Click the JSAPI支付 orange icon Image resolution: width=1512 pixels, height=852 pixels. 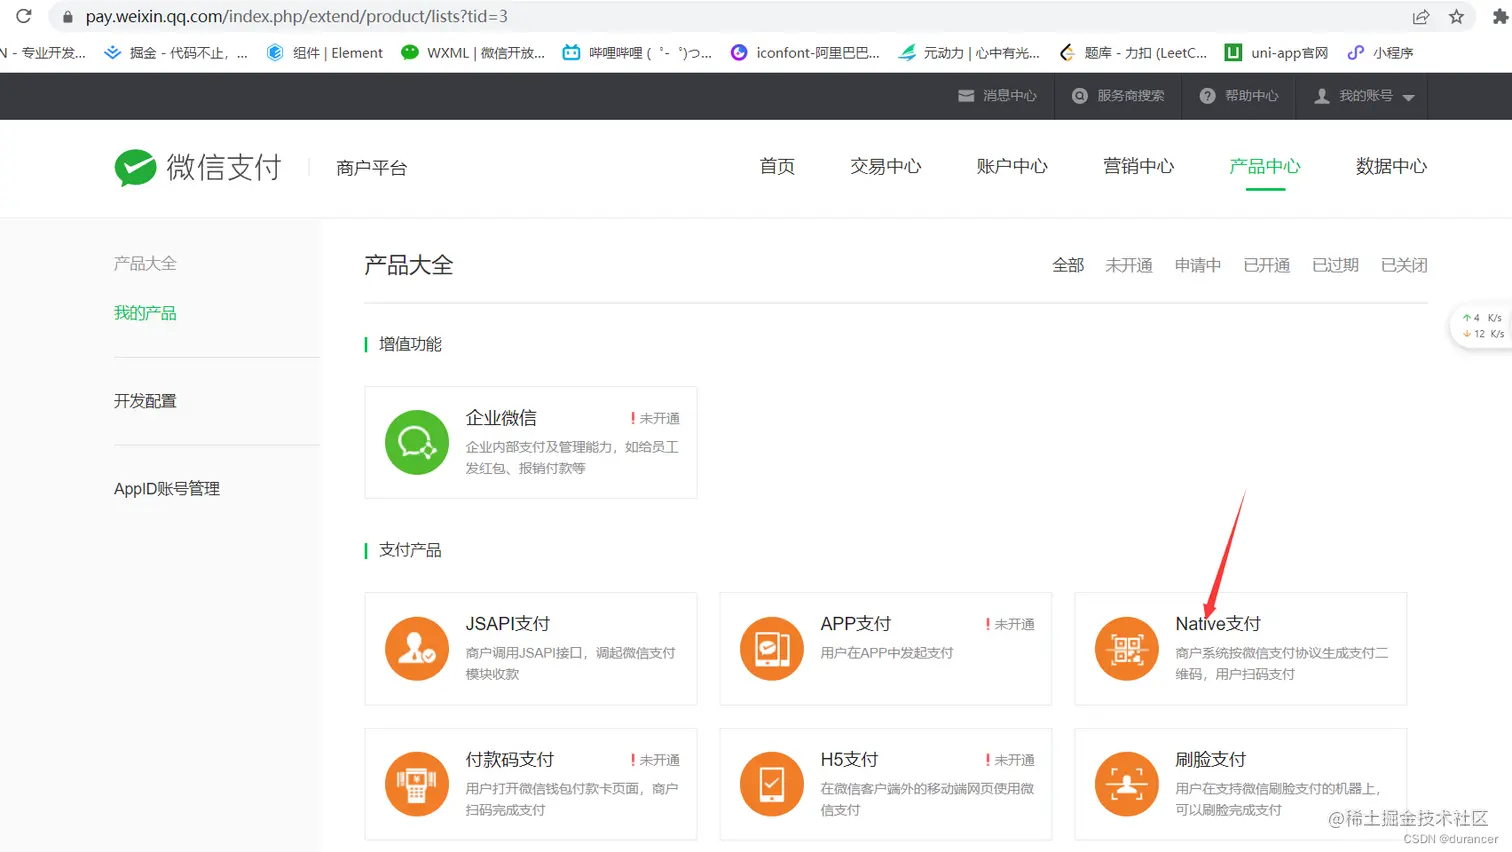(417, 648)
